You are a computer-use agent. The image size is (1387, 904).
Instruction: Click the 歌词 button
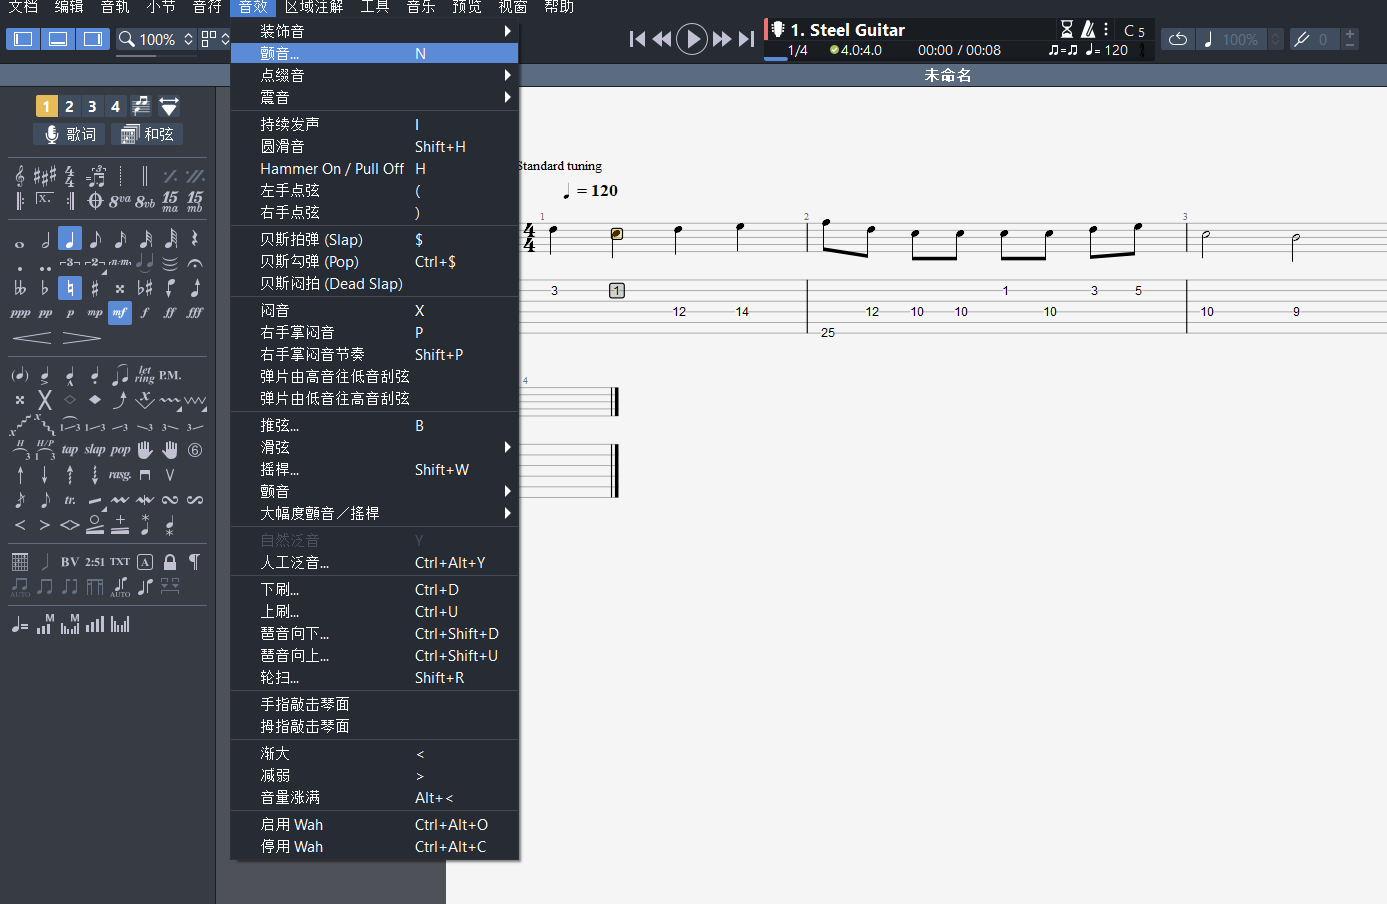coord(68,134)
